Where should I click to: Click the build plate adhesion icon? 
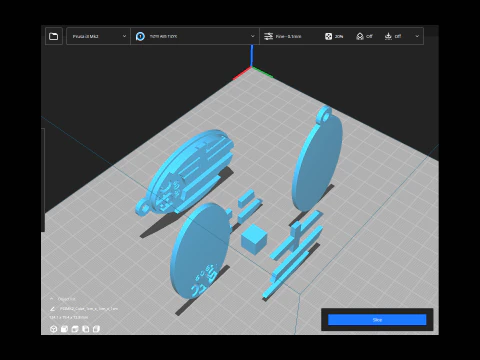click(388, 36)
